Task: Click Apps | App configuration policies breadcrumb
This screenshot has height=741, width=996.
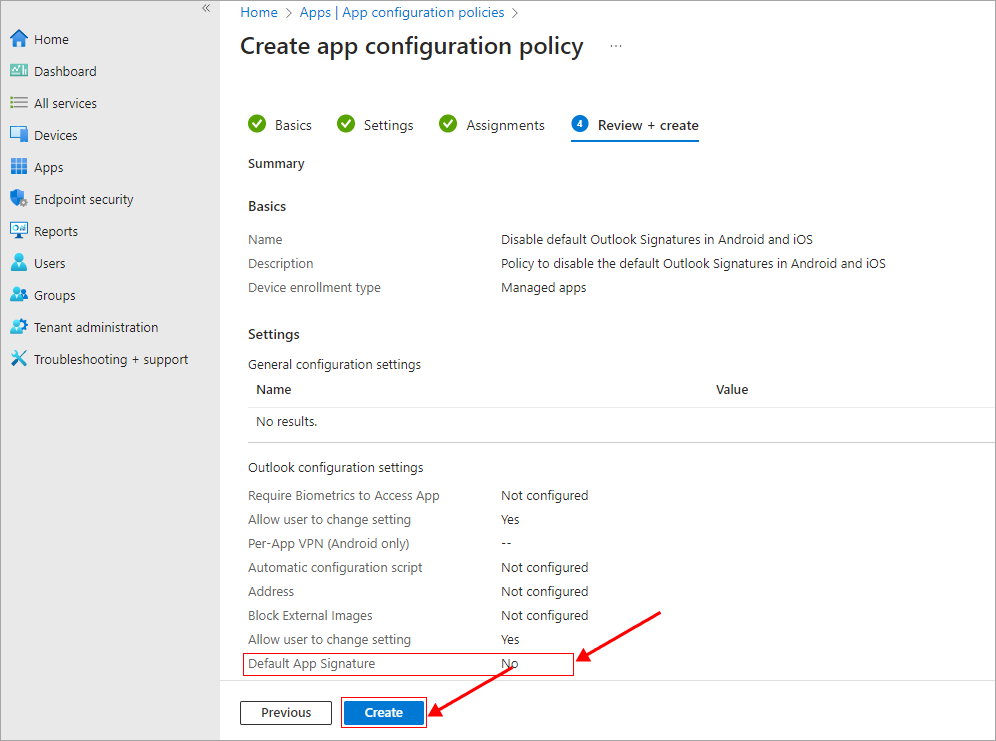Action: coord(402,13)
